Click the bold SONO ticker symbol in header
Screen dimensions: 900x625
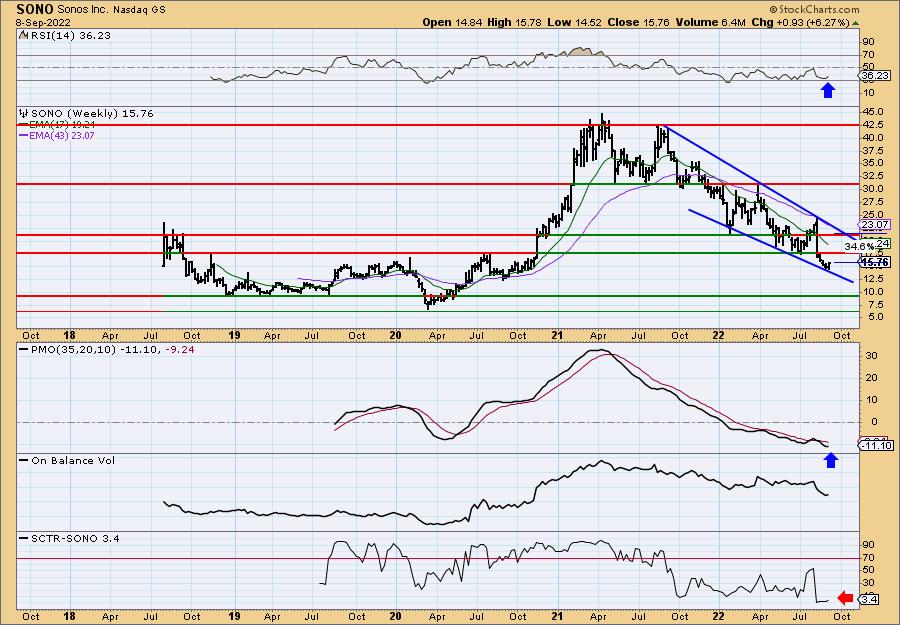tap(34, 9)
